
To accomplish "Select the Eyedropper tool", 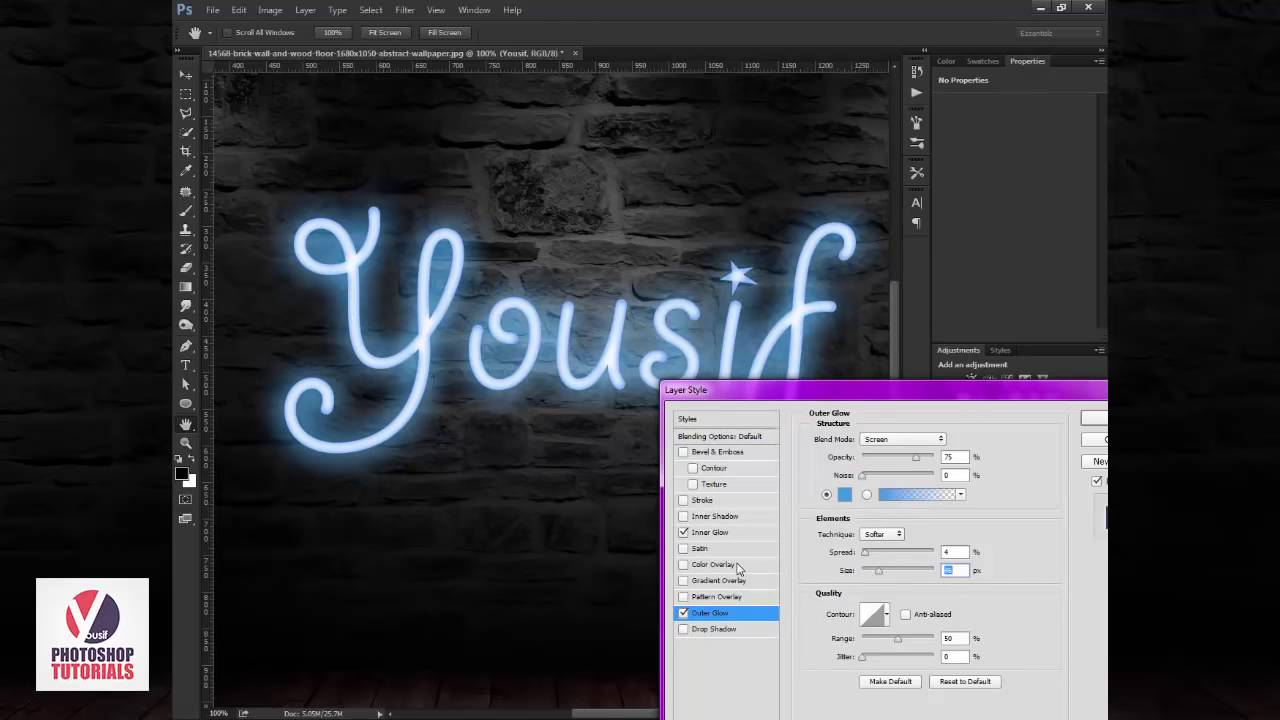I will 186,171.
